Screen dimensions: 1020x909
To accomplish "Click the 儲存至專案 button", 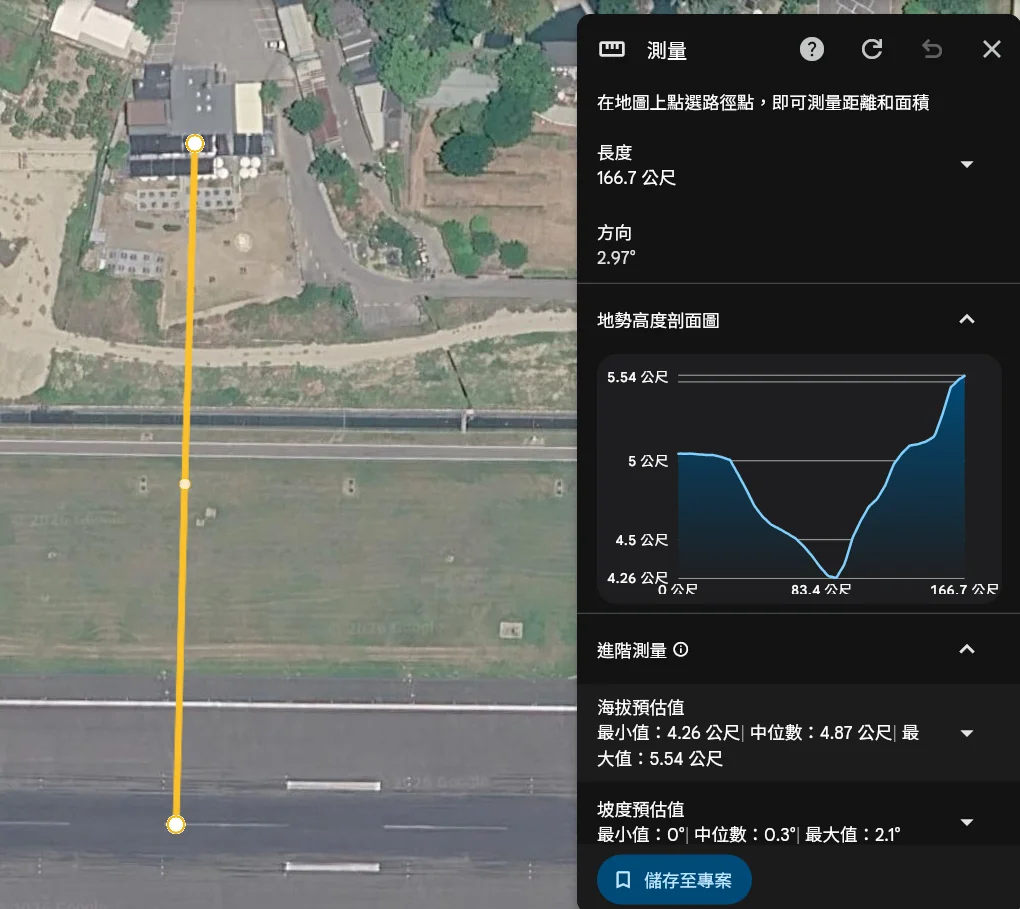I will tap(674, 880).
